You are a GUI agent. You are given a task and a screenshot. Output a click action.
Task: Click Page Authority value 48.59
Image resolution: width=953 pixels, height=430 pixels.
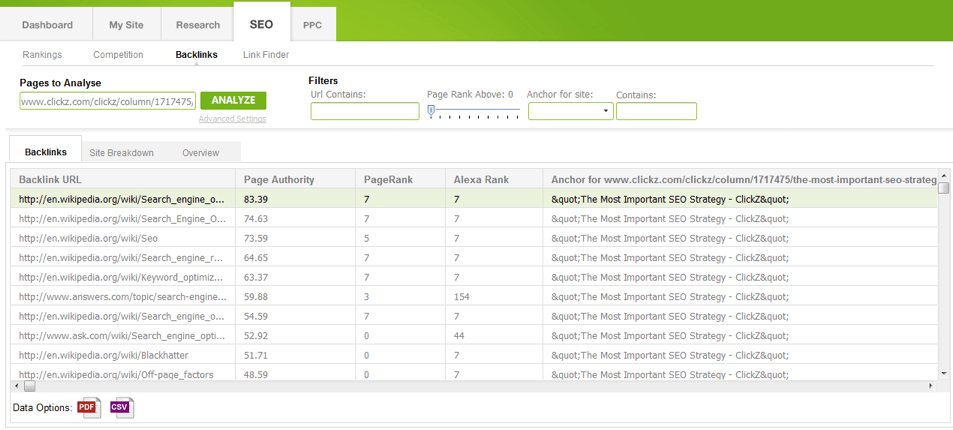pos(256,375)
